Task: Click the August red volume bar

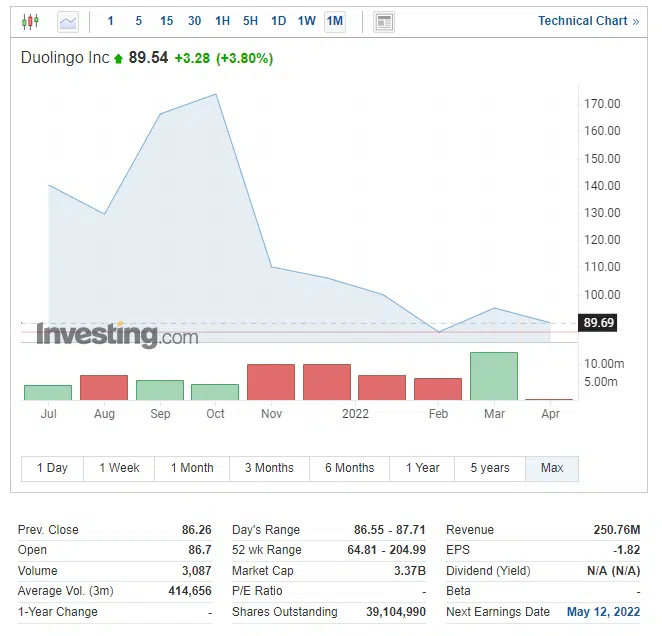Action: pyautogui.click(x=104, y=387)
